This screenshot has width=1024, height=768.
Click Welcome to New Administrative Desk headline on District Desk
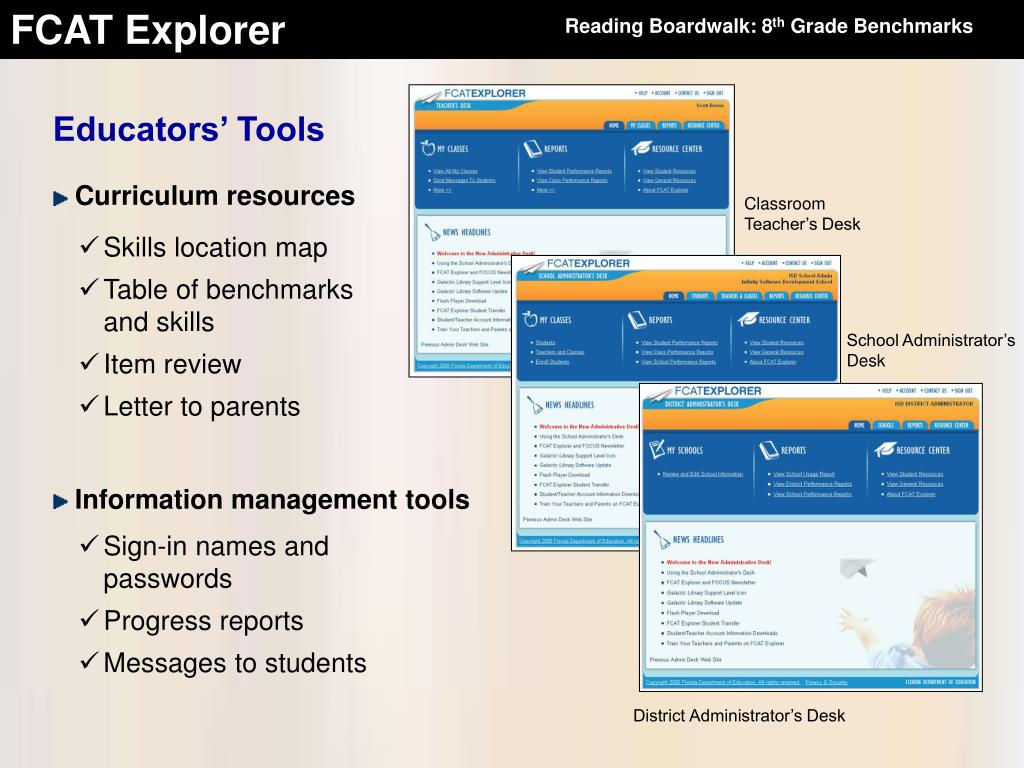[x=718, y=562]
